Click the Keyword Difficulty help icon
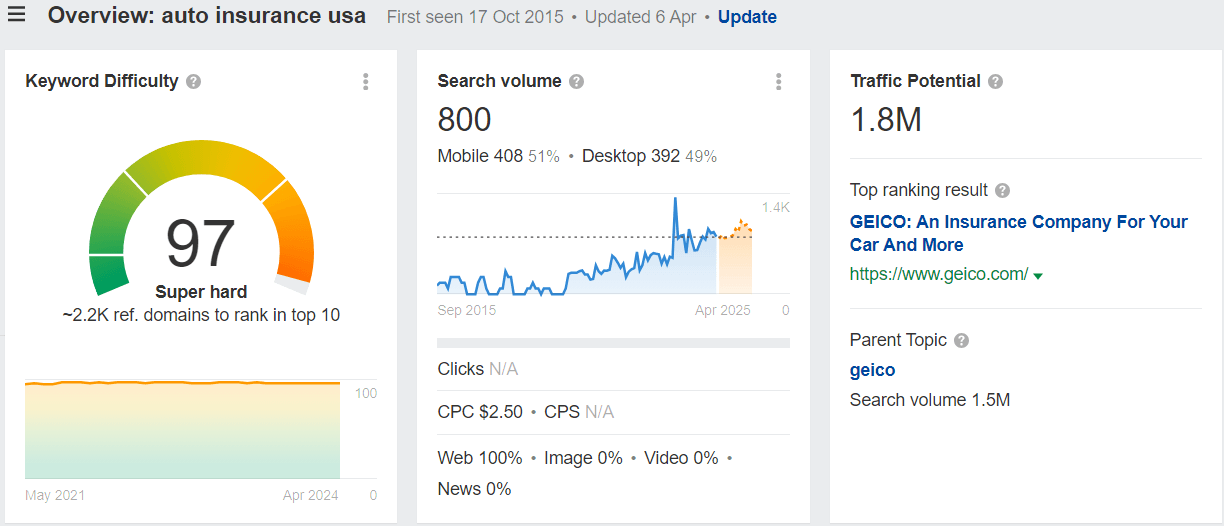 [194, 82]
